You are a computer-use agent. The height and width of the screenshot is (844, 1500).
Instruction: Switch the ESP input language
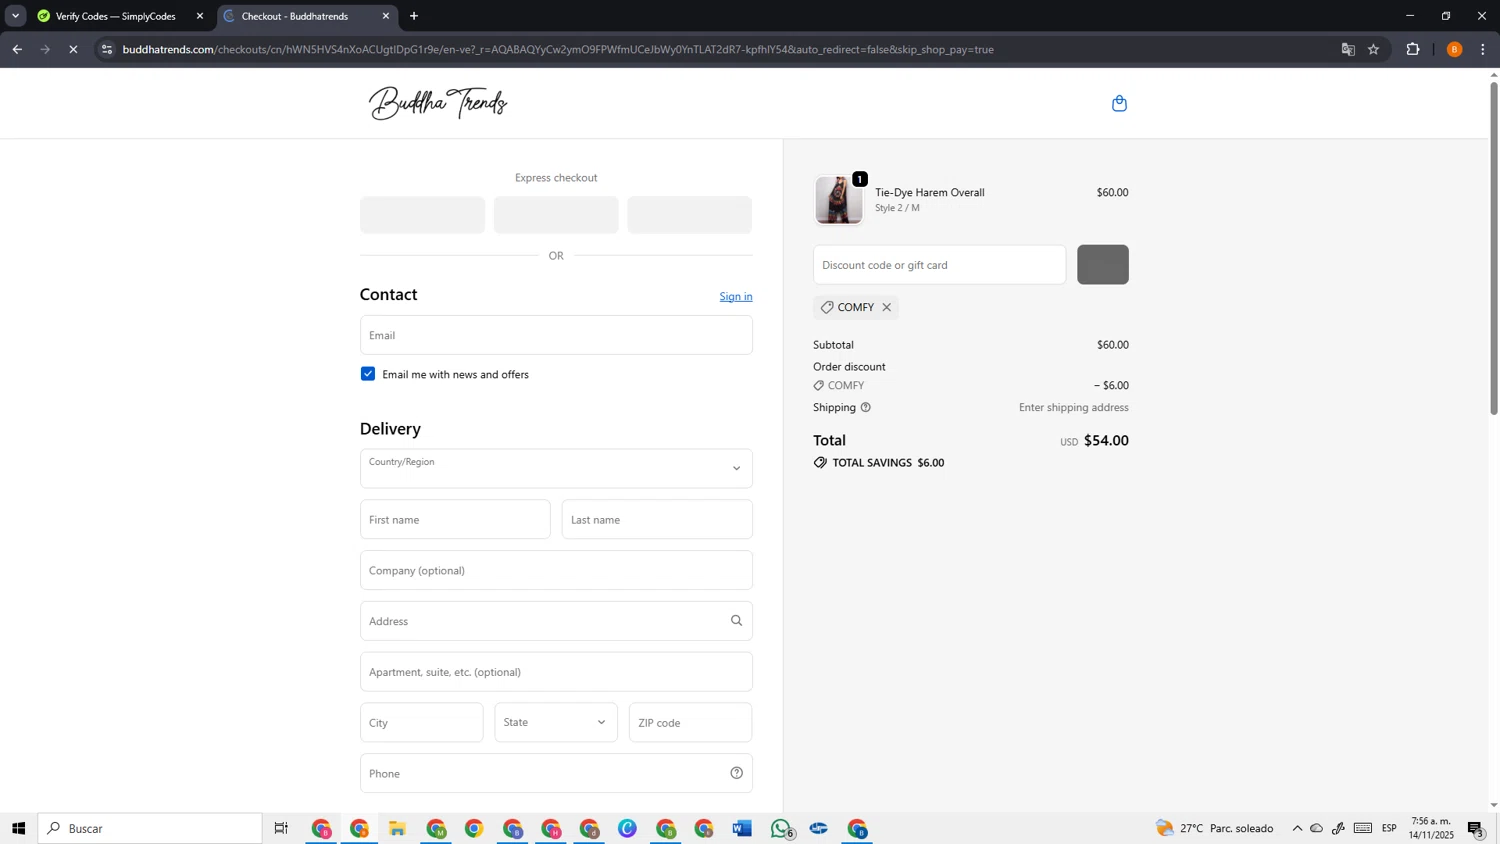1389,828
